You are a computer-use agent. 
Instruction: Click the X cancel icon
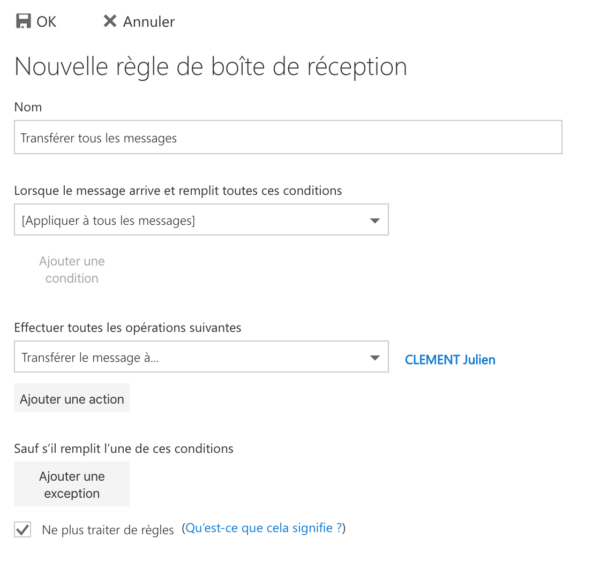(110, 21)
